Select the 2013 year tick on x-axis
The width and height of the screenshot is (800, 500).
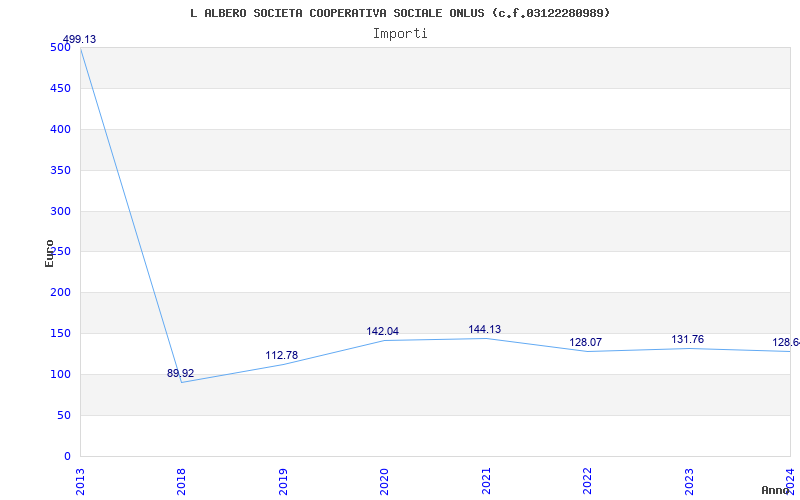pos(81,481)
